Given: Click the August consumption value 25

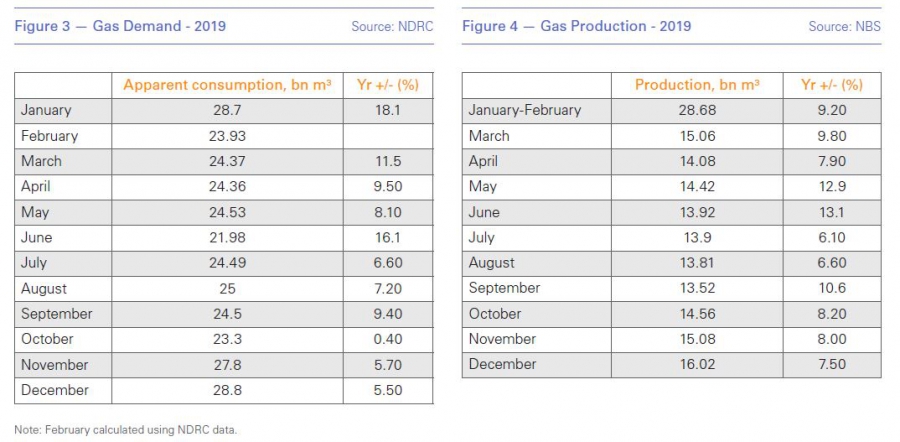Looking at the screenshot, I should click(227, 288).
